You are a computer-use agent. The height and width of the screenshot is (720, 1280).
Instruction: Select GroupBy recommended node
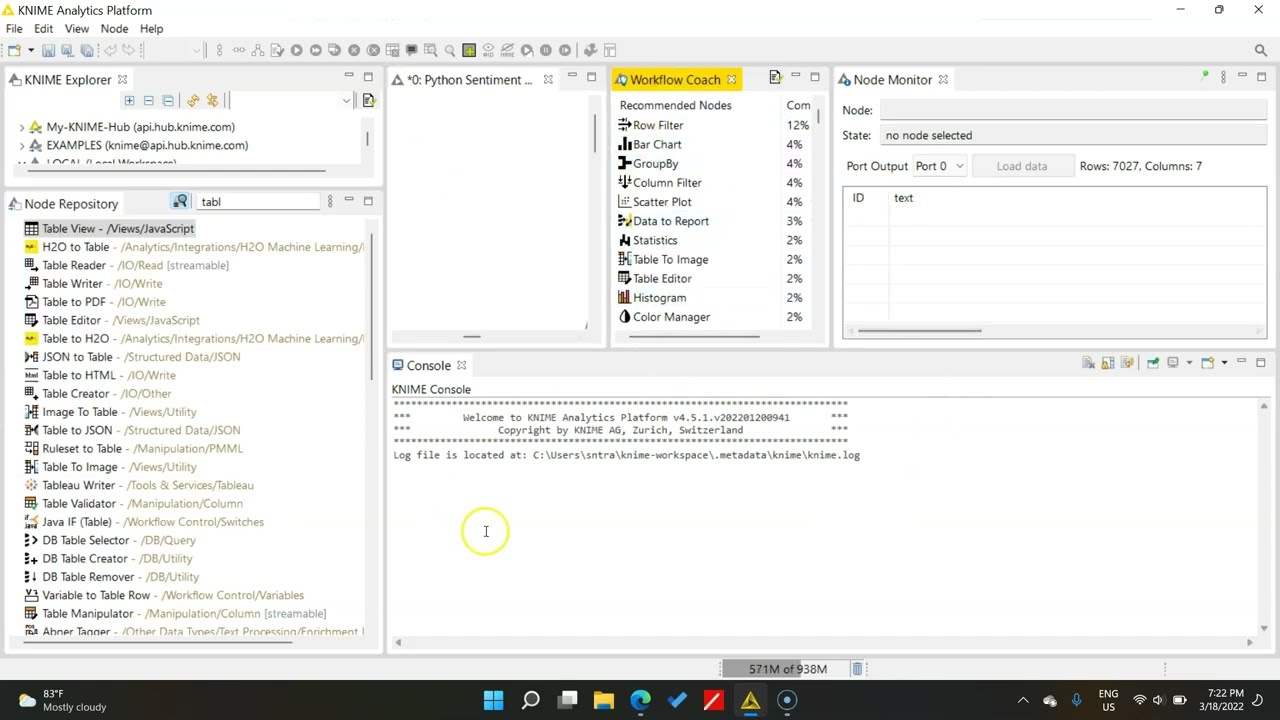[648, 163]
